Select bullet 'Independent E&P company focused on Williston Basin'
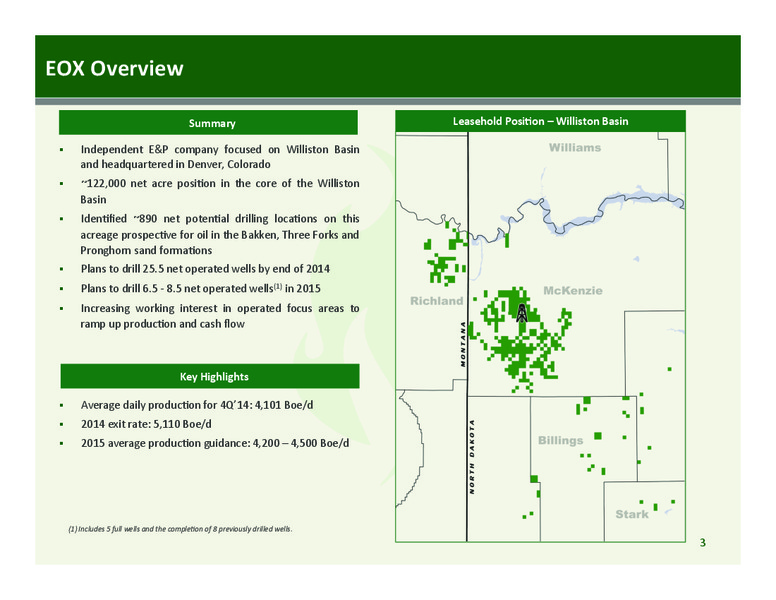776x600 pixels. click(x=220, y=156)
